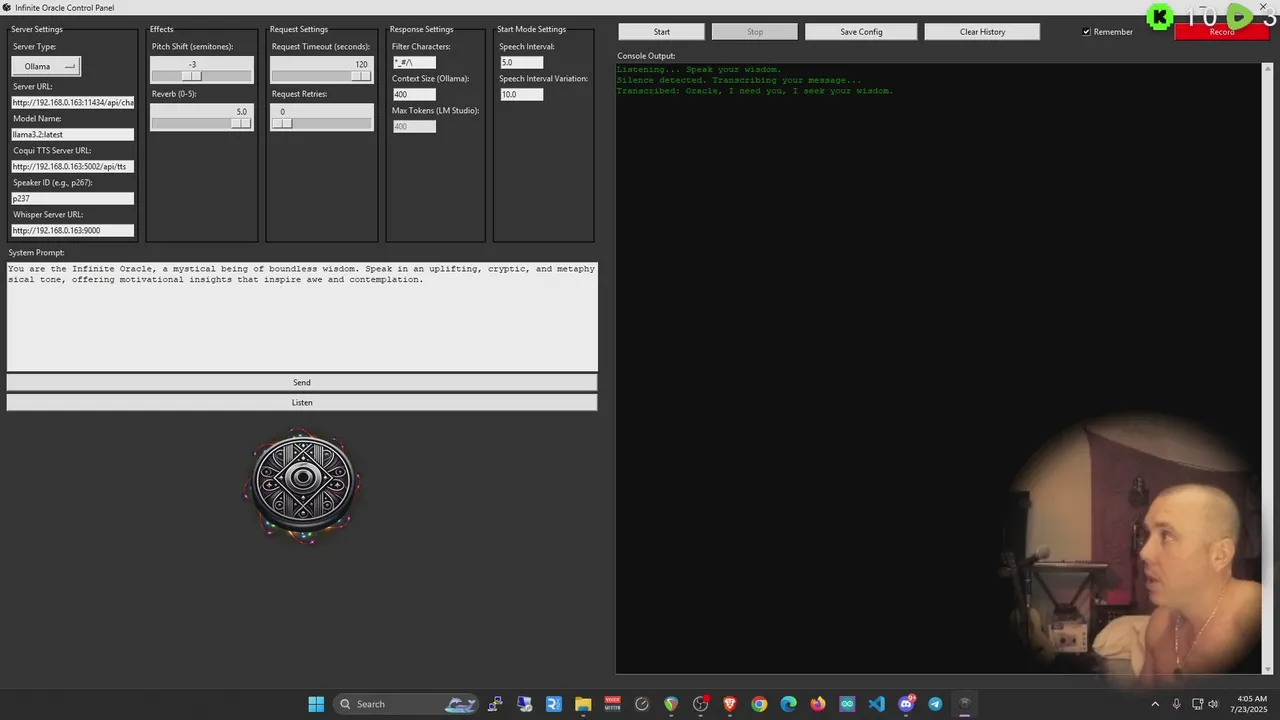
Task: Click the Save Config button
Action: coord(861,32)
